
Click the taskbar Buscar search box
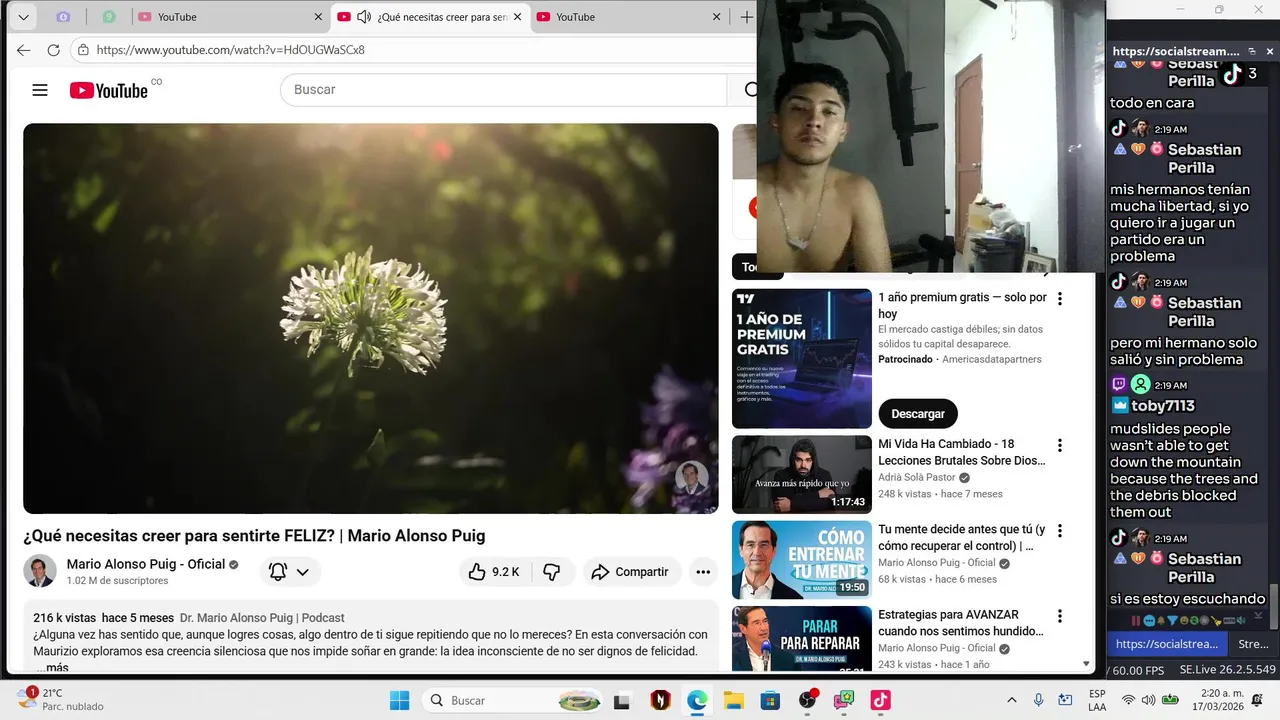pos(512,700)
